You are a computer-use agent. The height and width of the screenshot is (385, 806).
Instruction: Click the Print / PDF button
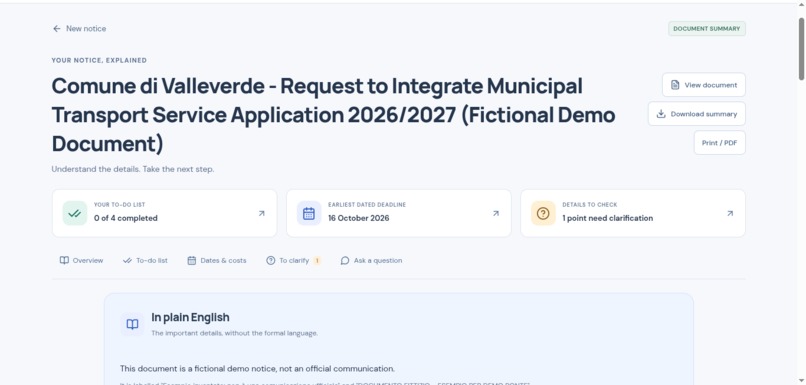pos(720,142)
